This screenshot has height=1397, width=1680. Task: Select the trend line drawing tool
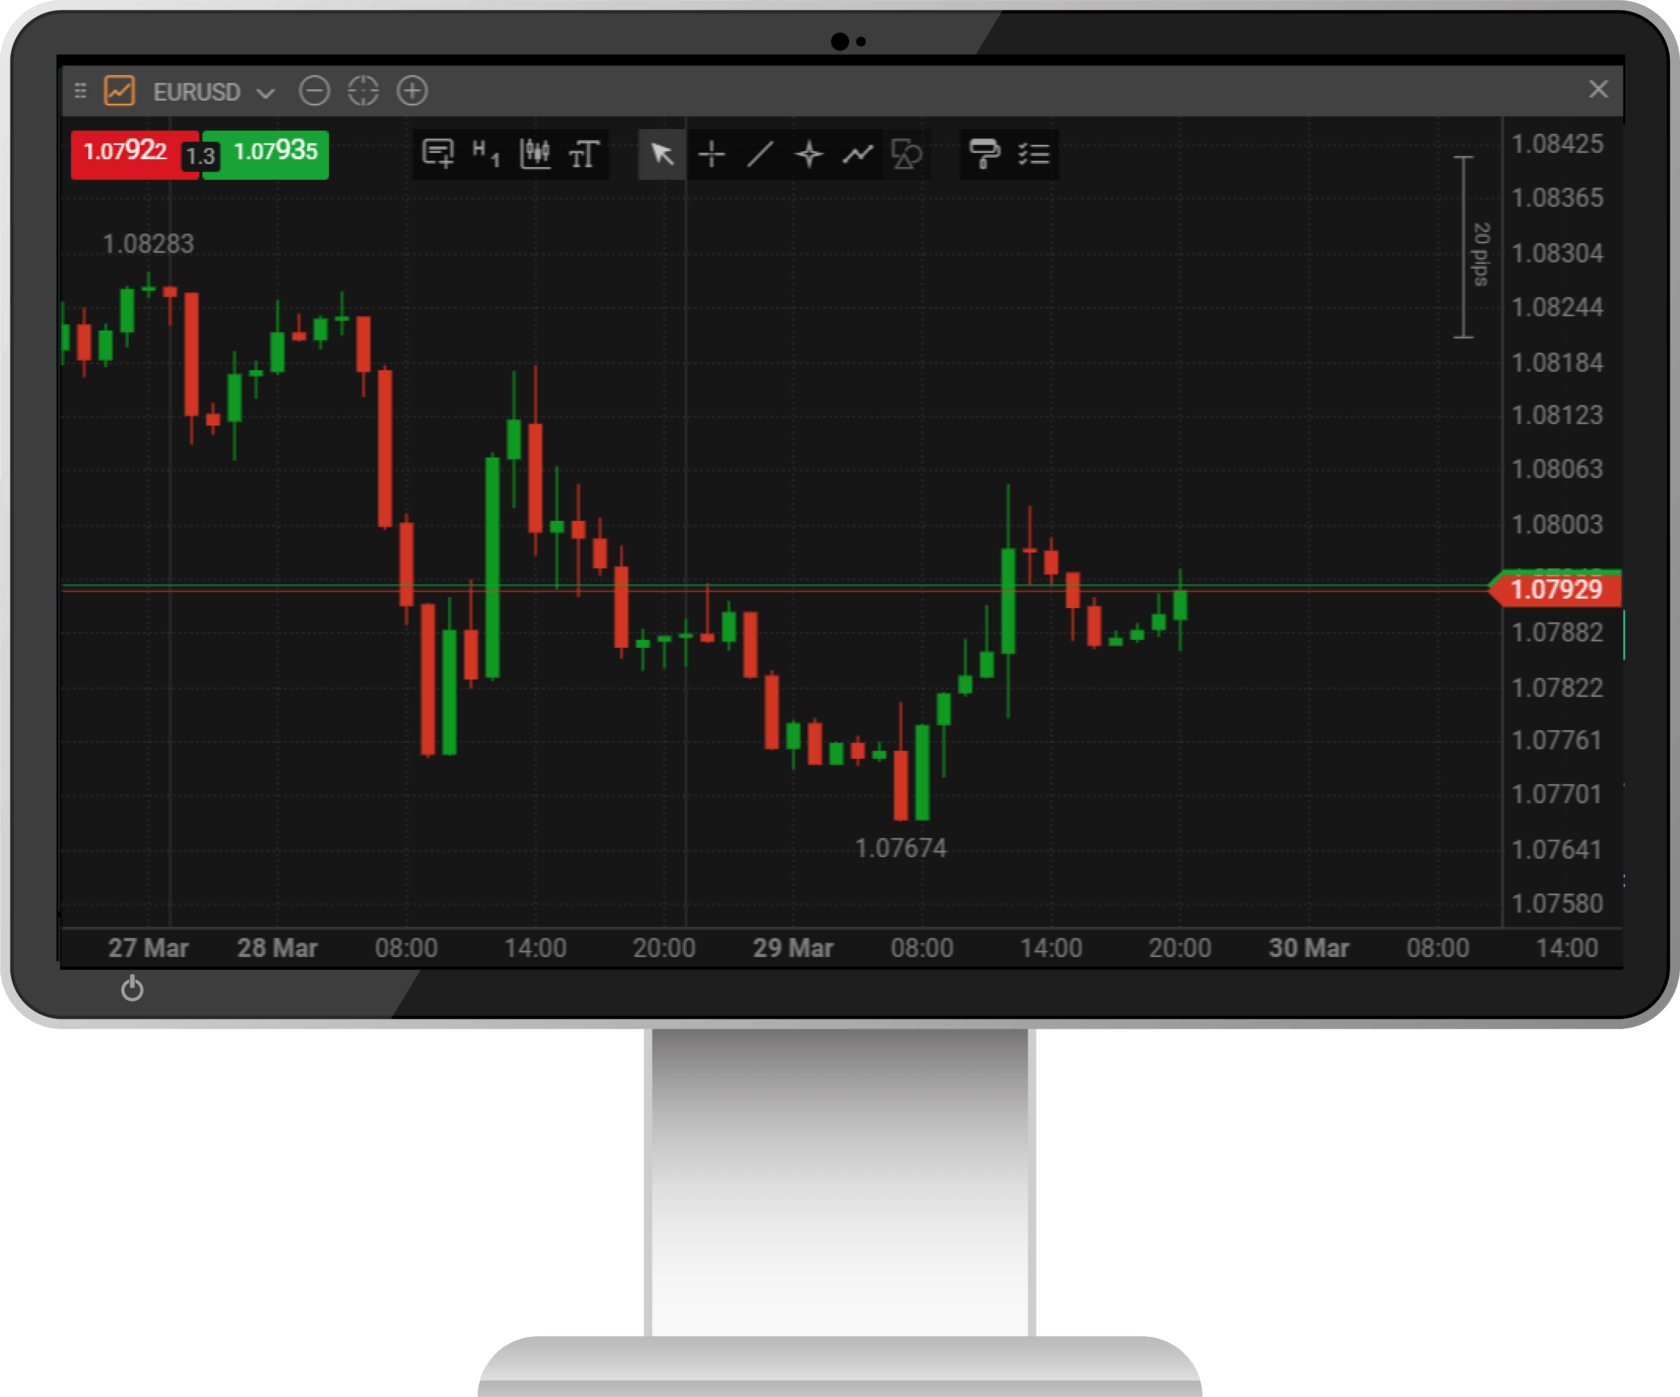click(x=760, y=154)
